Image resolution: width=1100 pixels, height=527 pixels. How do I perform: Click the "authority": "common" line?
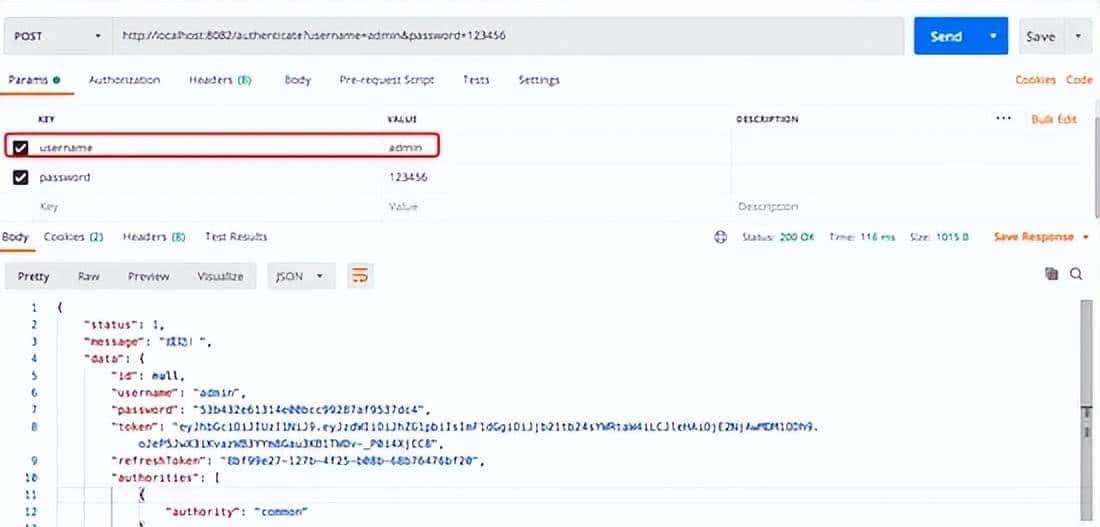pos(236,512)
